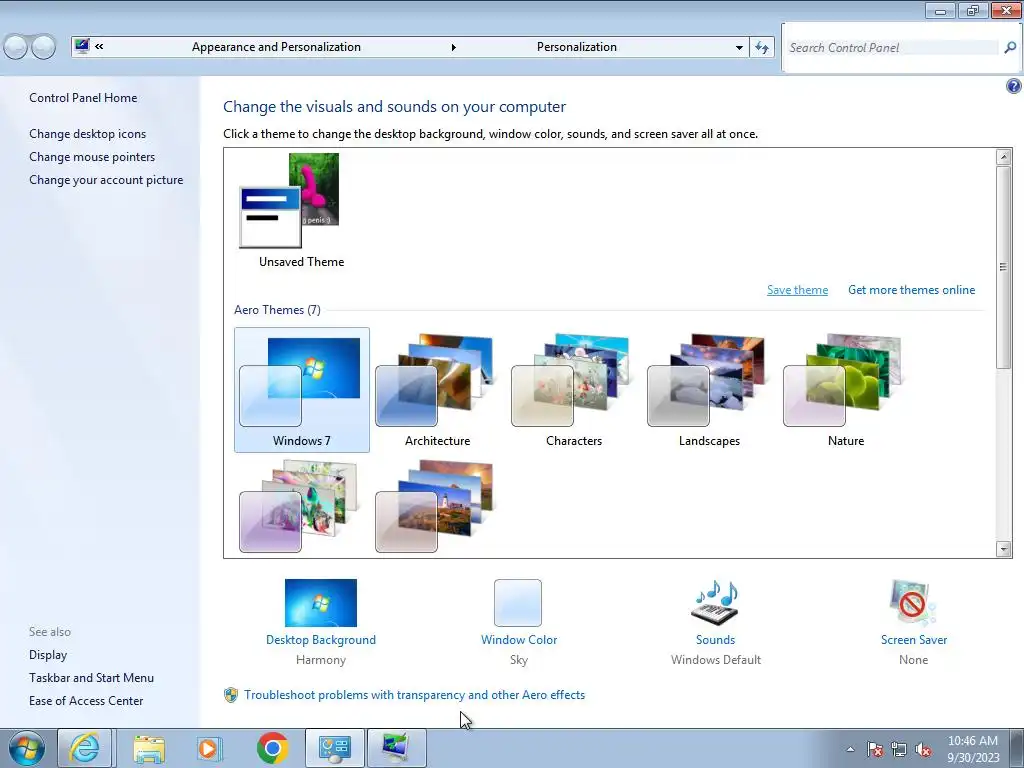Click the network tray icon
1024x768 pixels.
point(899,750)
